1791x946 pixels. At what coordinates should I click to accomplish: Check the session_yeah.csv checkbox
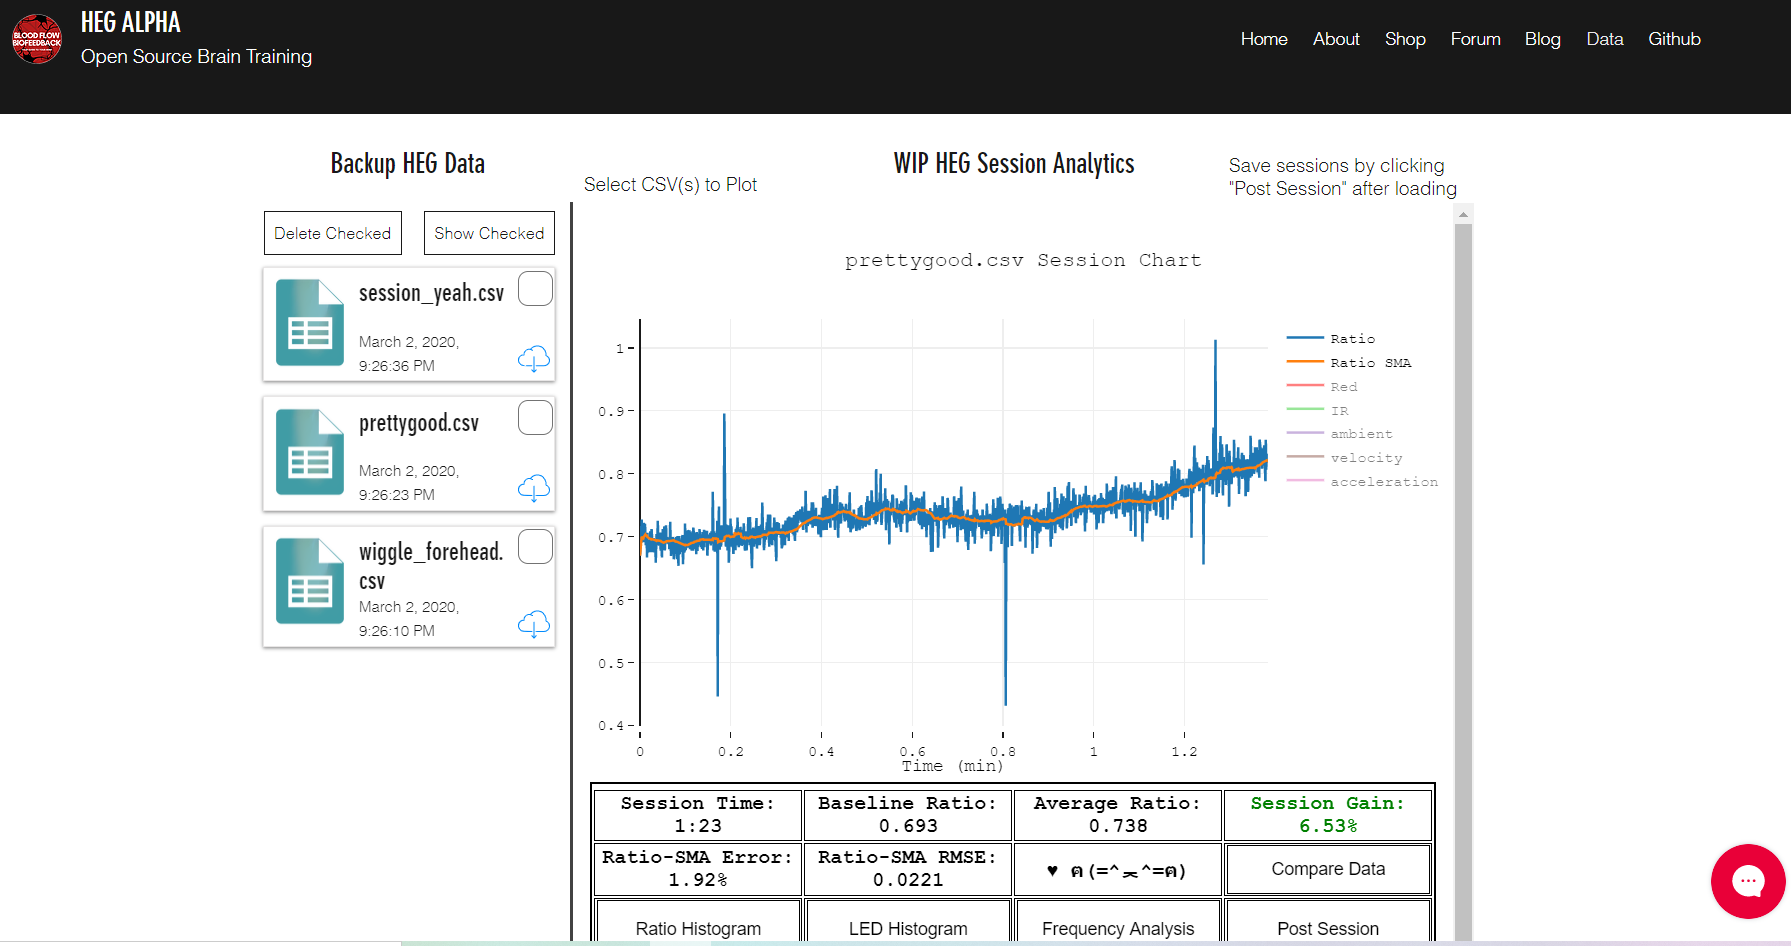pos(535,289)
